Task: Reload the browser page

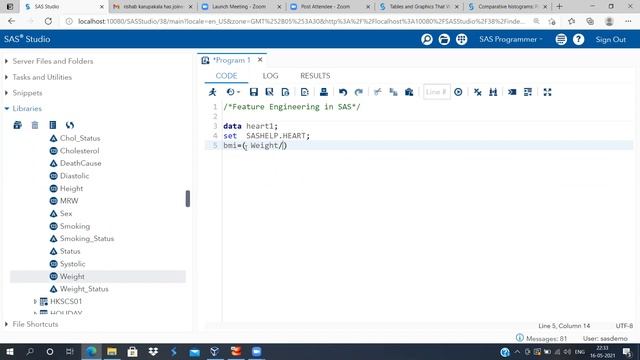Action: [48, 21]
